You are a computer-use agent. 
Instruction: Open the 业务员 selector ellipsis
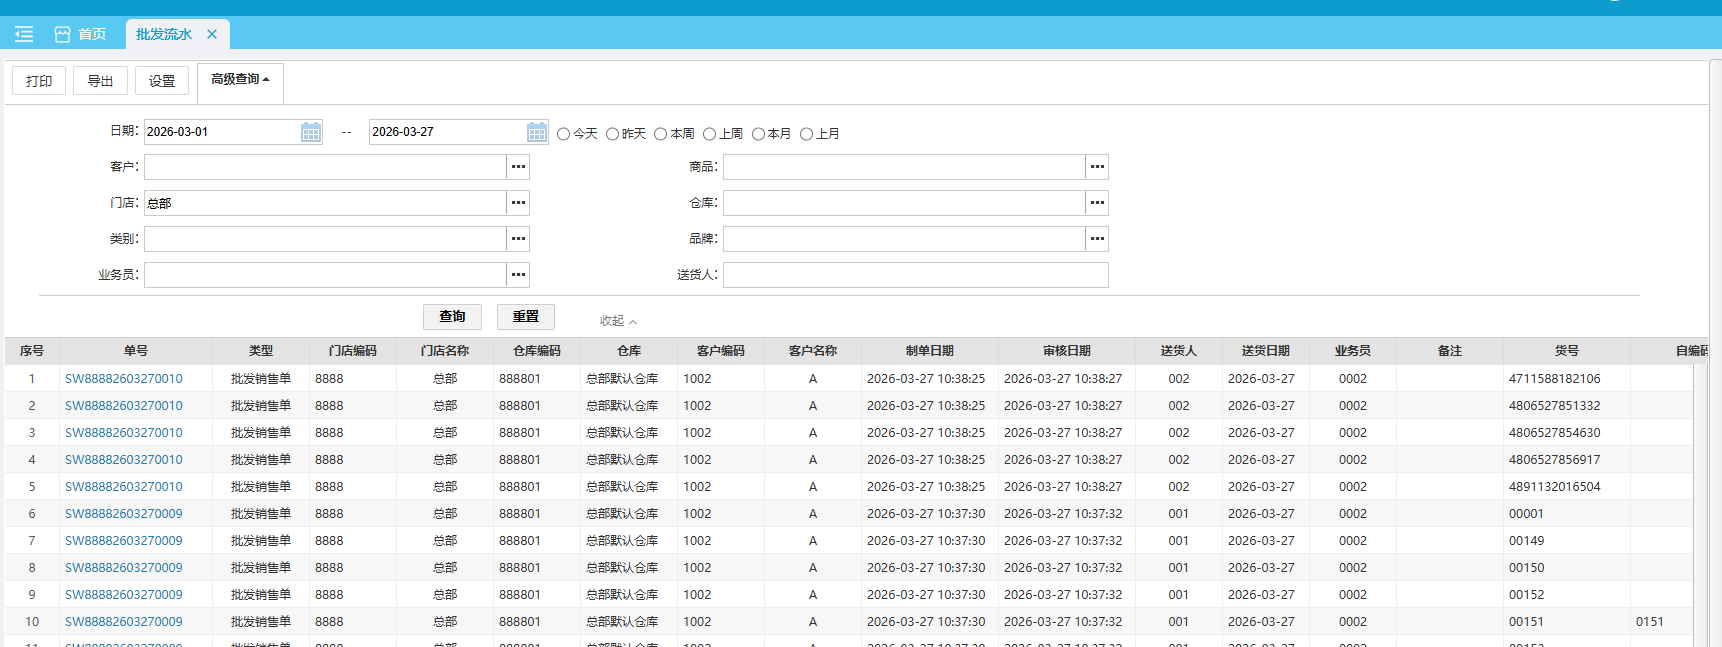pos(518,275)
